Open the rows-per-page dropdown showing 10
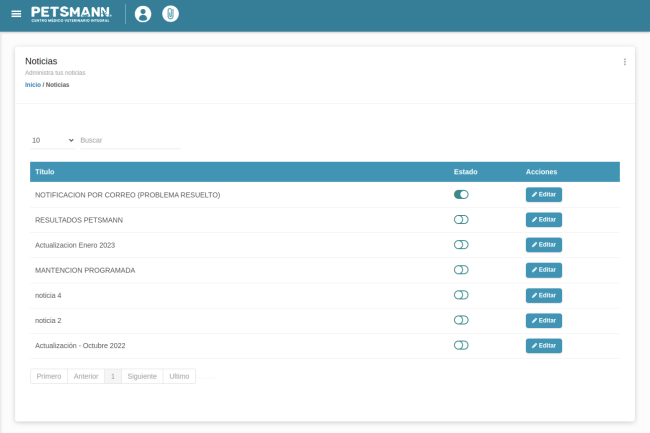650x433 pixels. click(x=52, y=140)
